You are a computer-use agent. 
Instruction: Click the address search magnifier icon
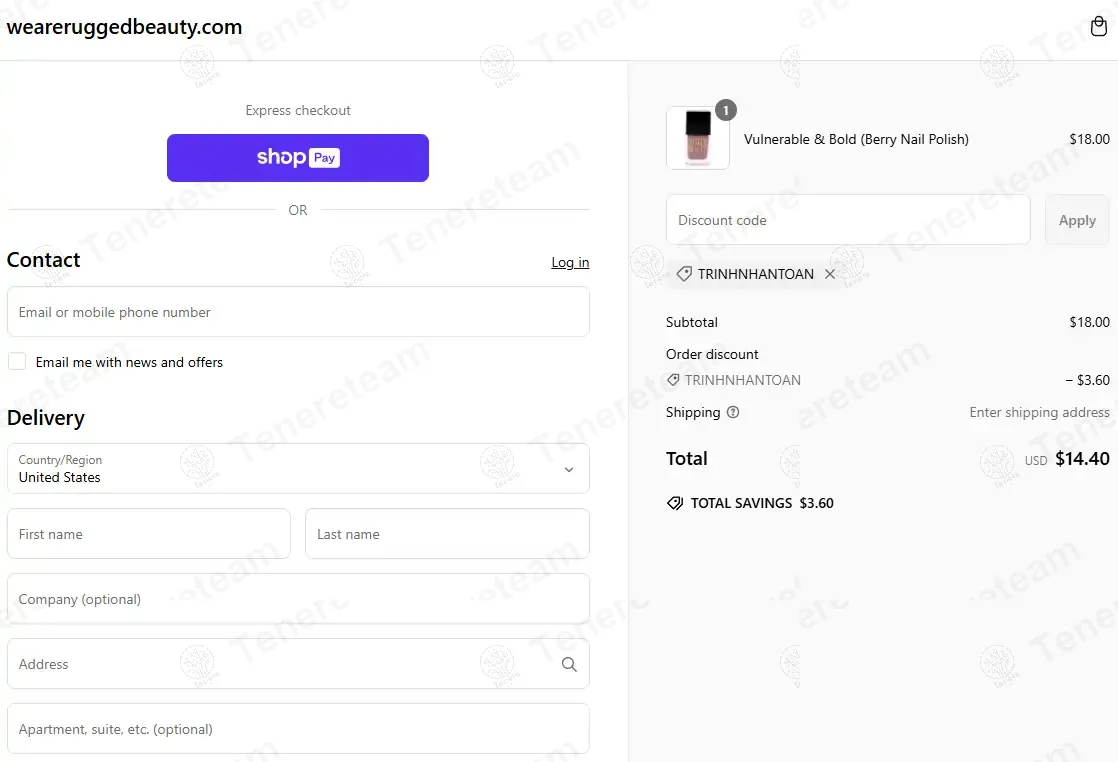[x=569, y=664]
